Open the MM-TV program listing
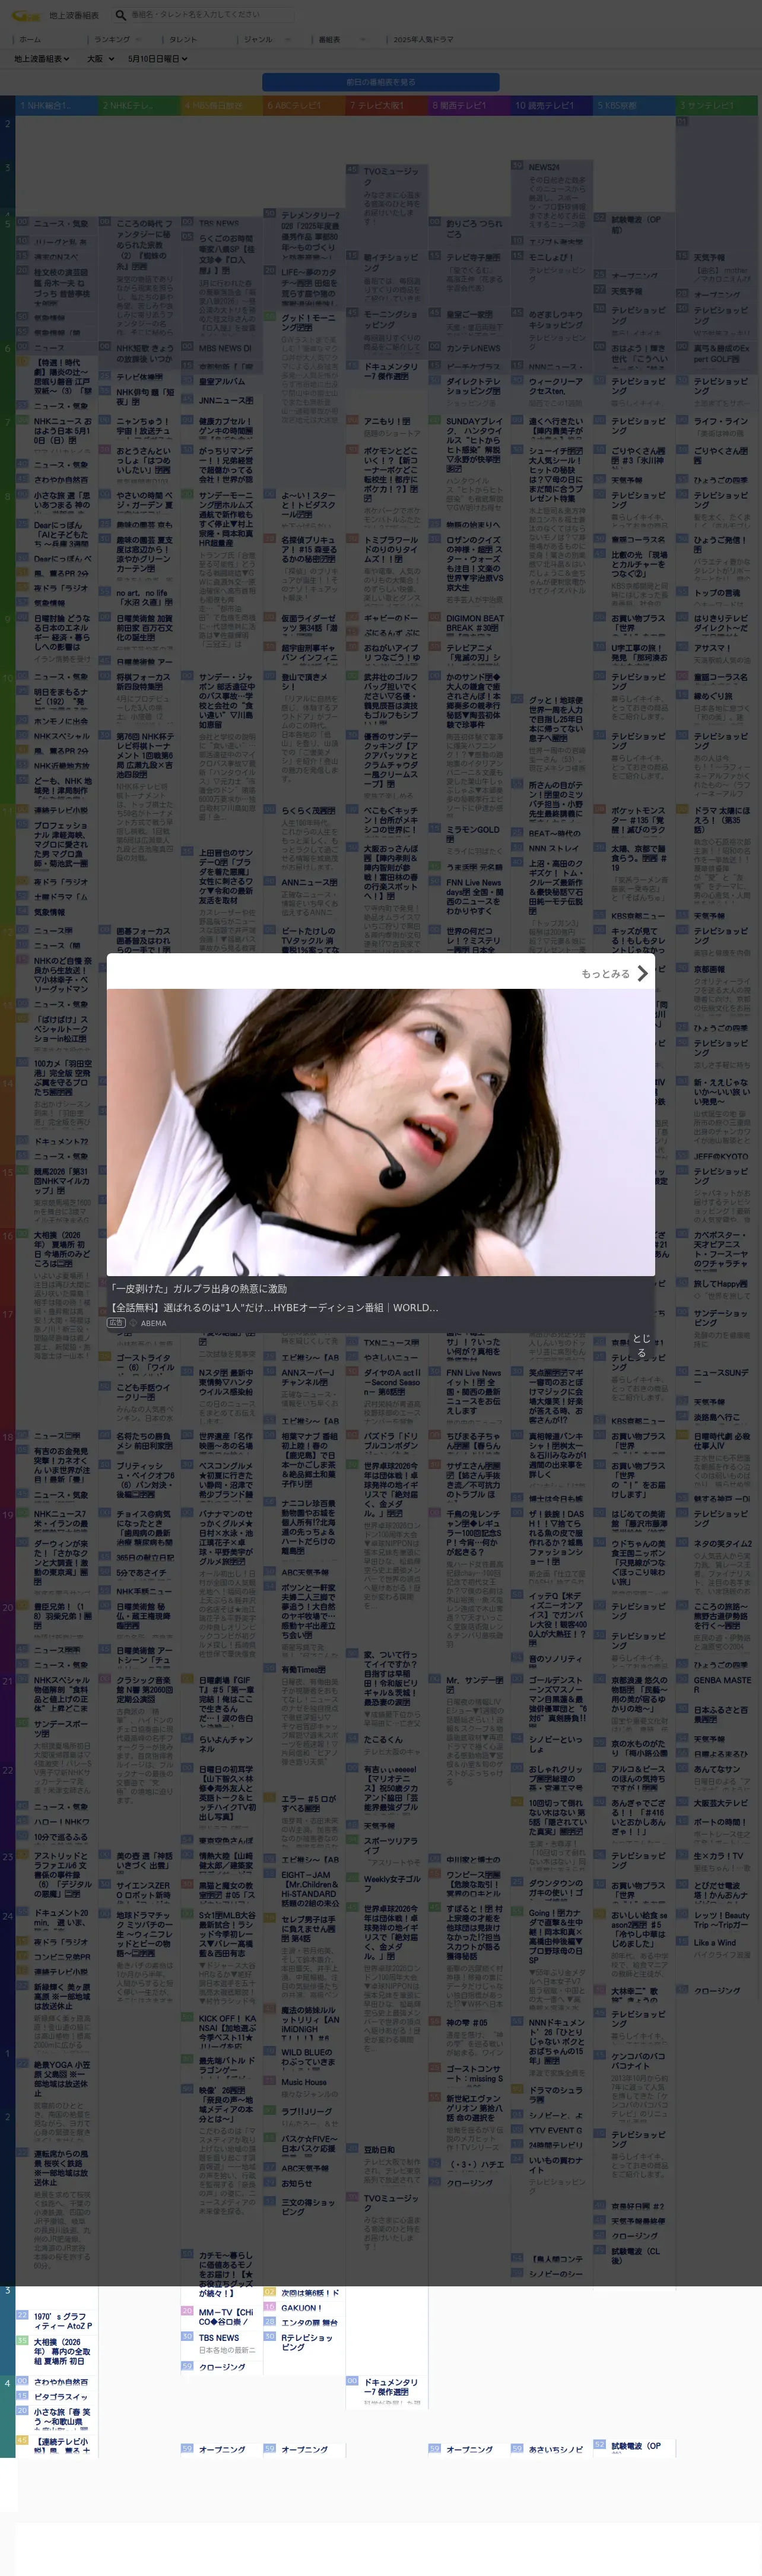The image size is (762, 2576). click(x=227, y=2316)
